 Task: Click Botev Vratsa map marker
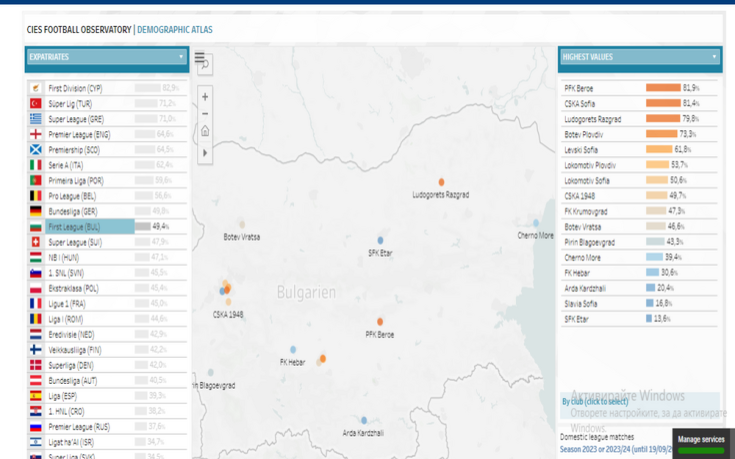click(242, 225)
